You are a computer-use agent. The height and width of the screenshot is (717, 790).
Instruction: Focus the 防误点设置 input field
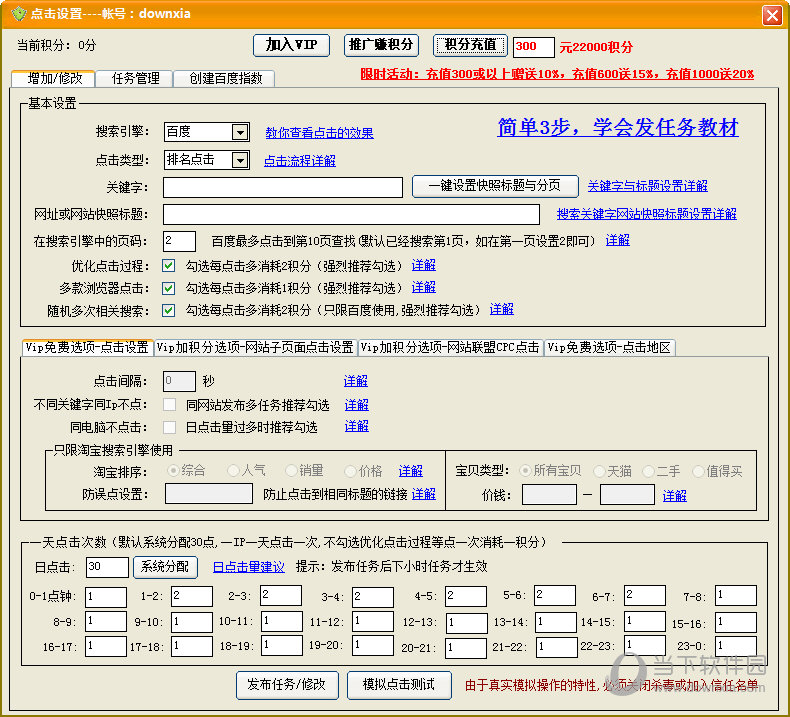tap(209, 494)
